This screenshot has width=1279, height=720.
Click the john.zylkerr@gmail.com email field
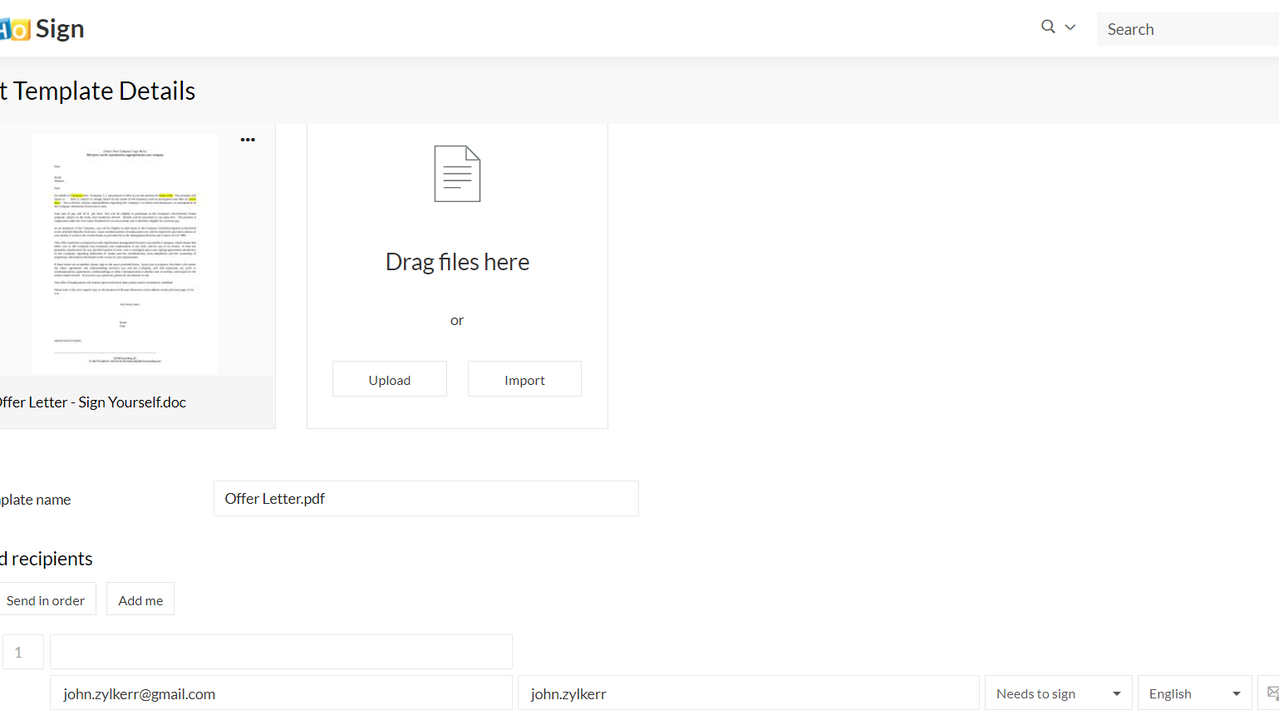coord(281,693)
